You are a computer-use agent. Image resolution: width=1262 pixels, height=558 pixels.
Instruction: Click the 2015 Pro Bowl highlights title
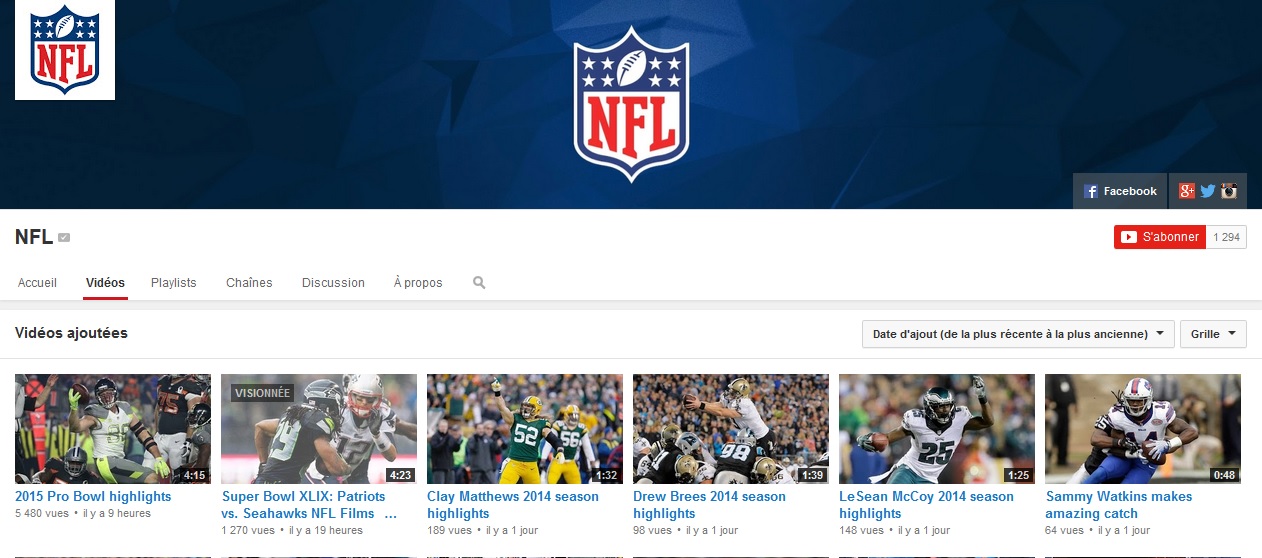click(93, 496)
